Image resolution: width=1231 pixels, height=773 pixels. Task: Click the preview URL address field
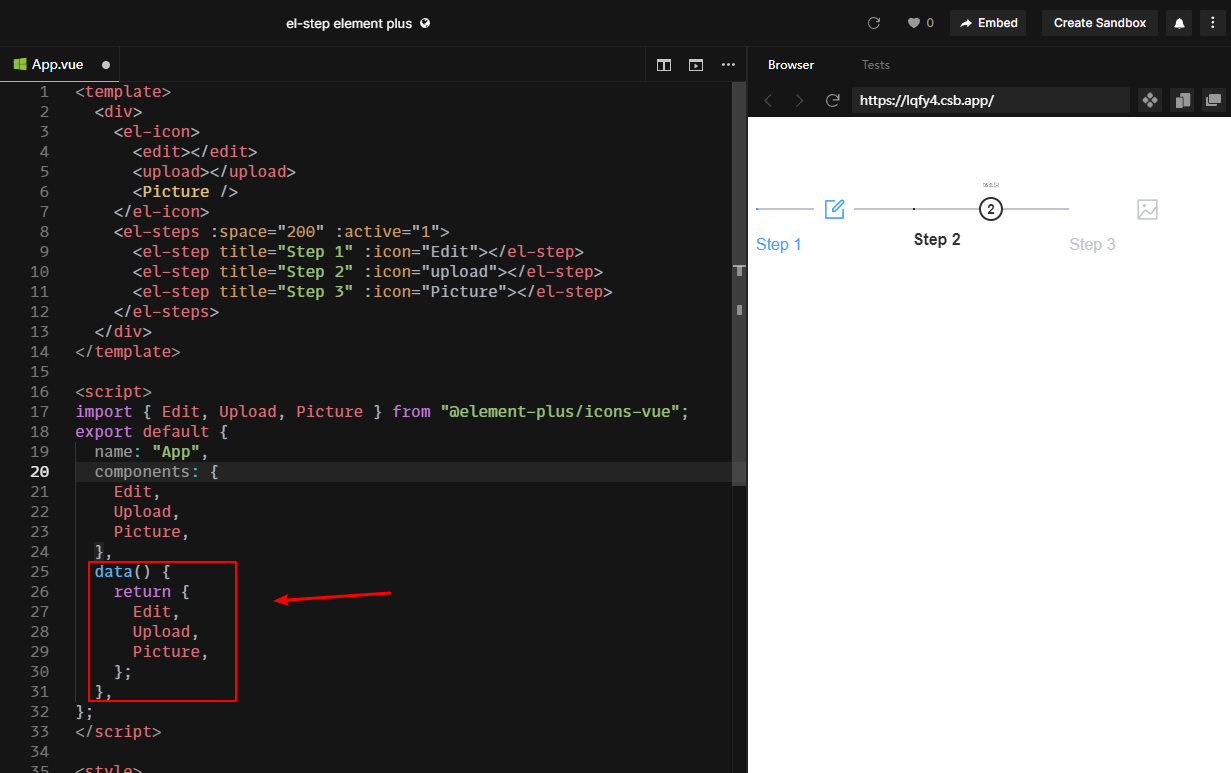(x=990, y=100)
